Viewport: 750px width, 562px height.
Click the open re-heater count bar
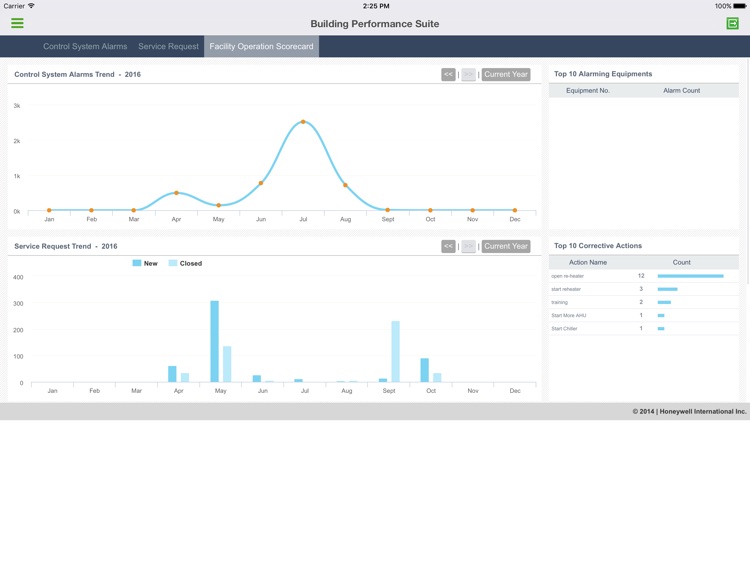tap(690, 276)
